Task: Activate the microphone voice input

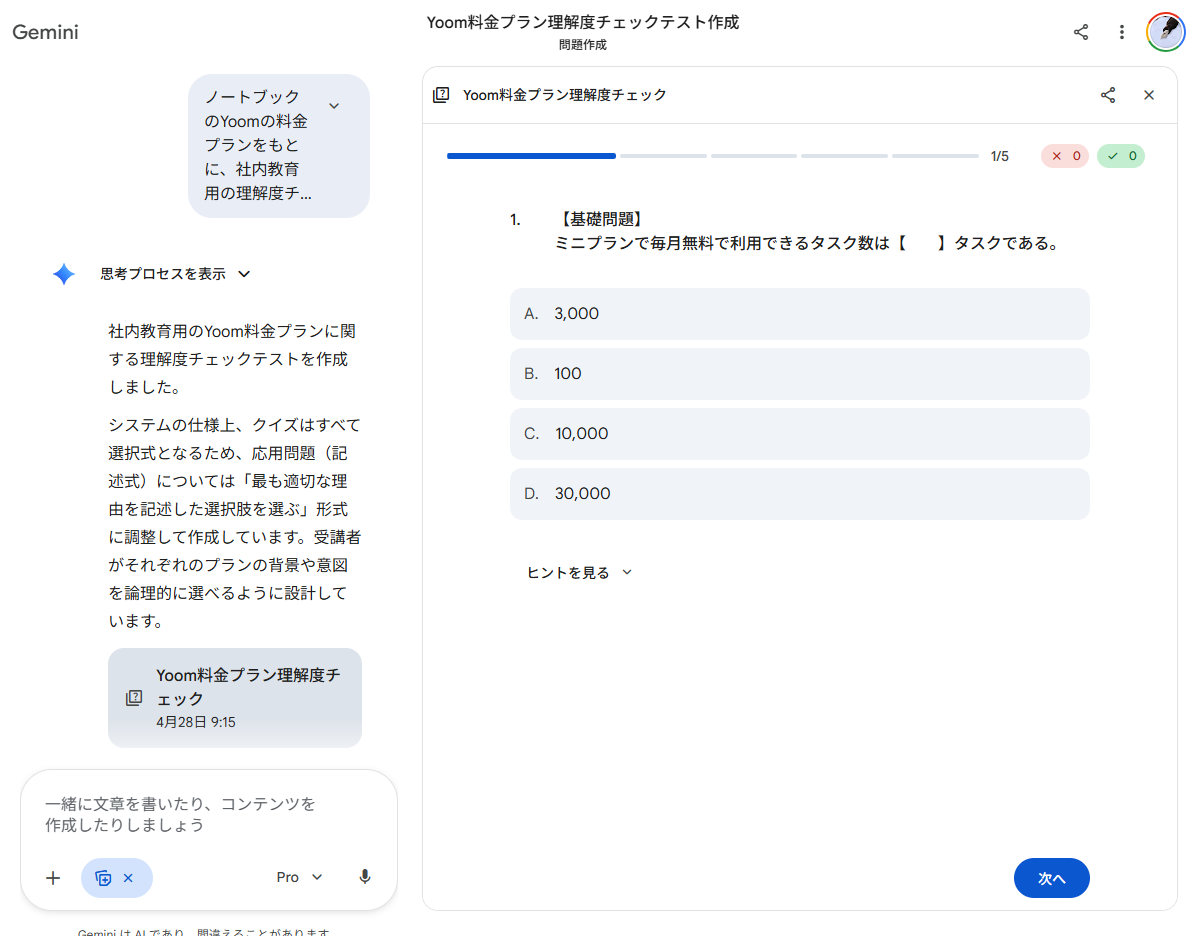Action: 365,878
